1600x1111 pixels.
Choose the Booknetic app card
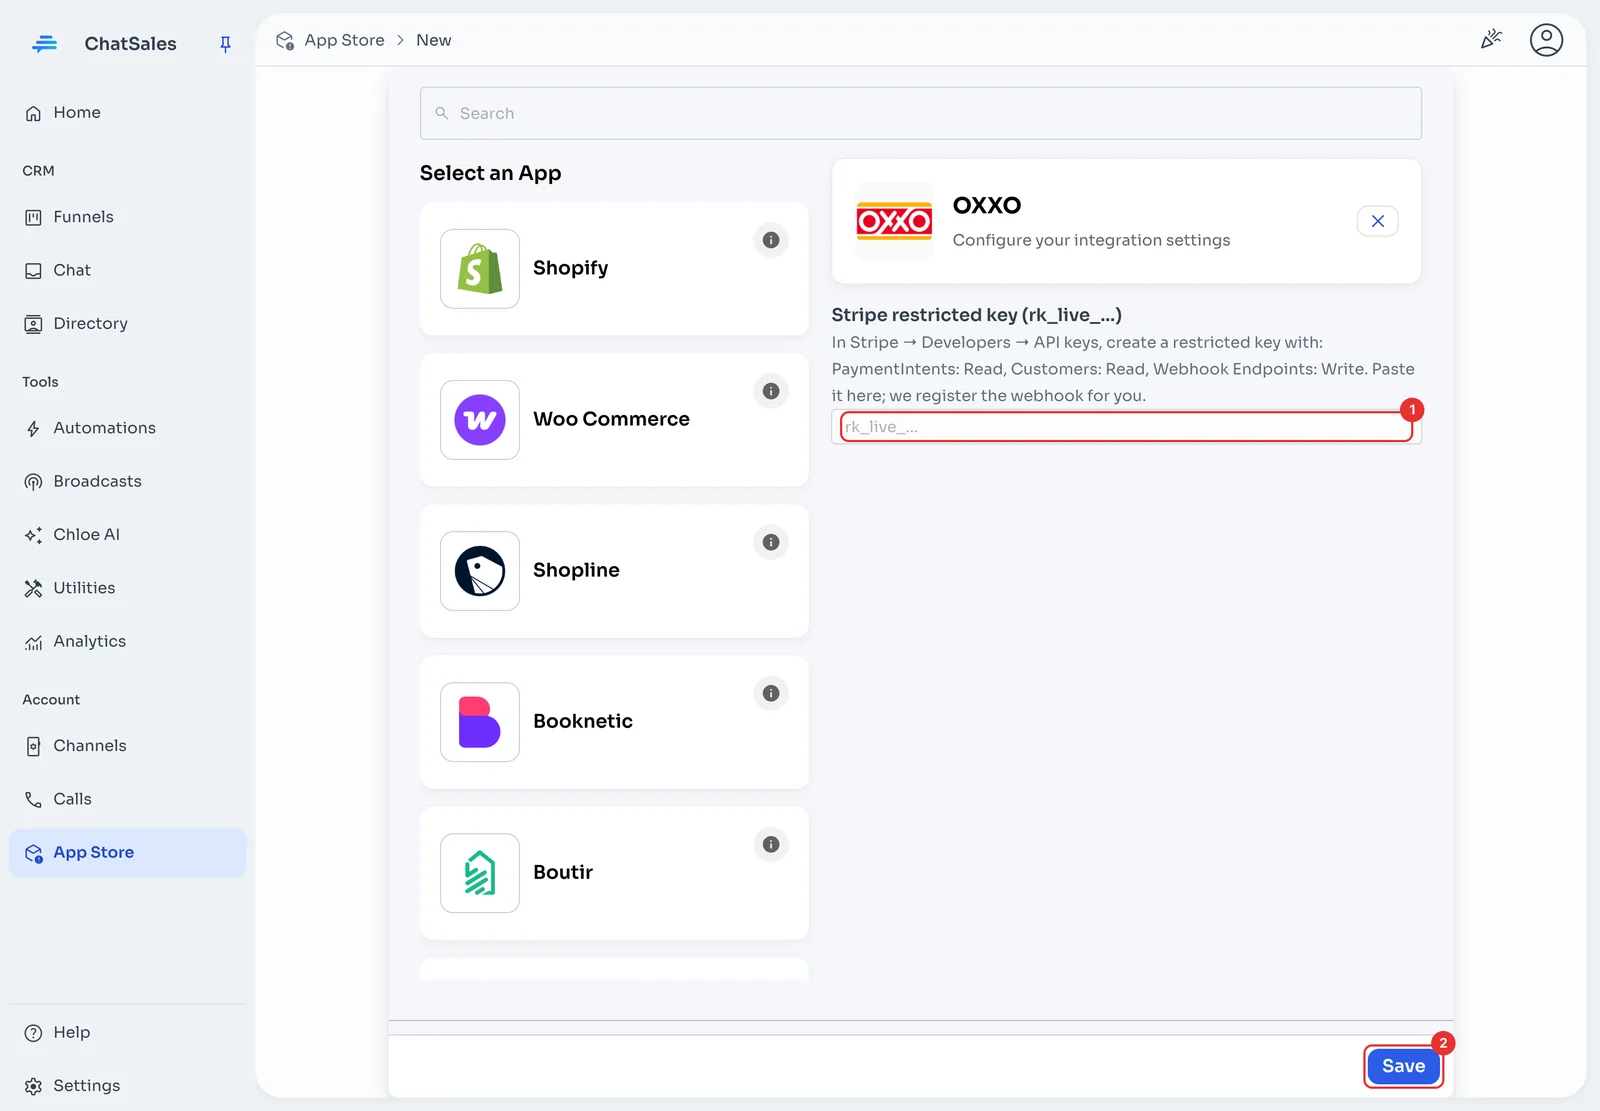click(614, 722)
